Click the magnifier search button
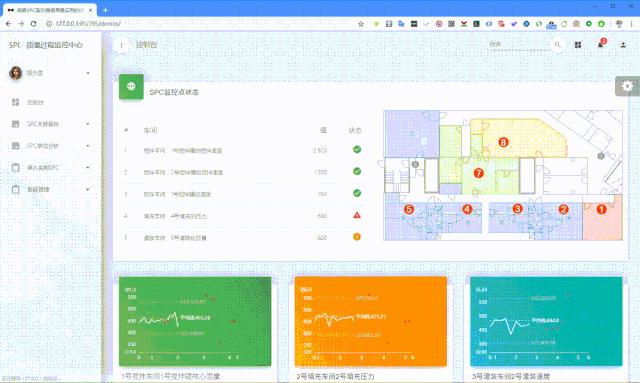Screen dimensions: 640x383 click(x=557, y=45)
